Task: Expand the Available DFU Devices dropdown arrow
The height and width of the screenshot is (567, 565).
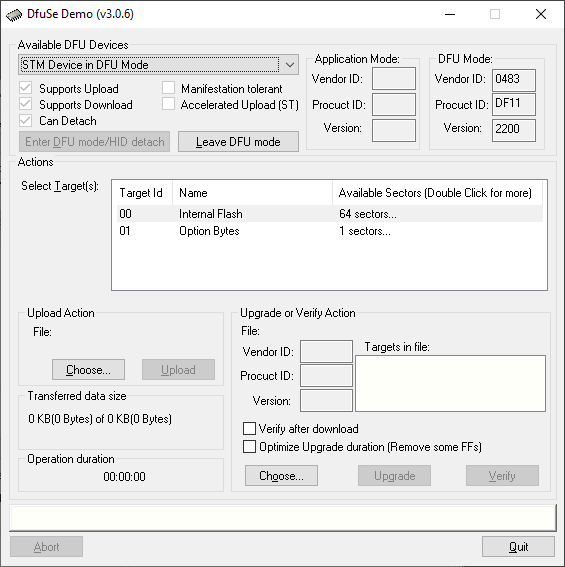Action: pos(289,65)
